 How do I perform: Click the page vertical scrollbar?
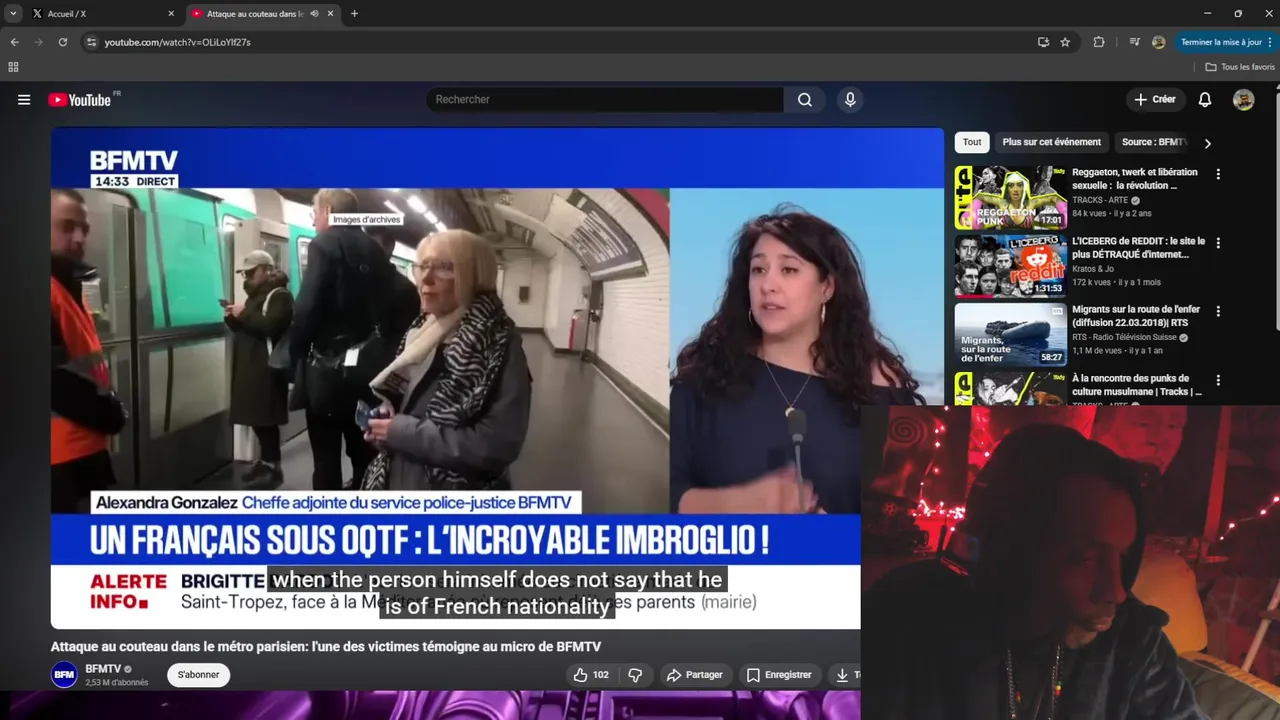point(1276,210)
